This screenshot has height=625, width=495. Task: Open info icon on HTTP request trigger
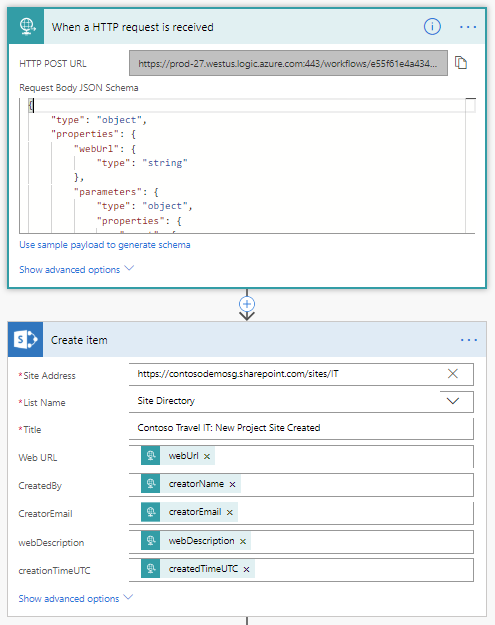[432, 27]
